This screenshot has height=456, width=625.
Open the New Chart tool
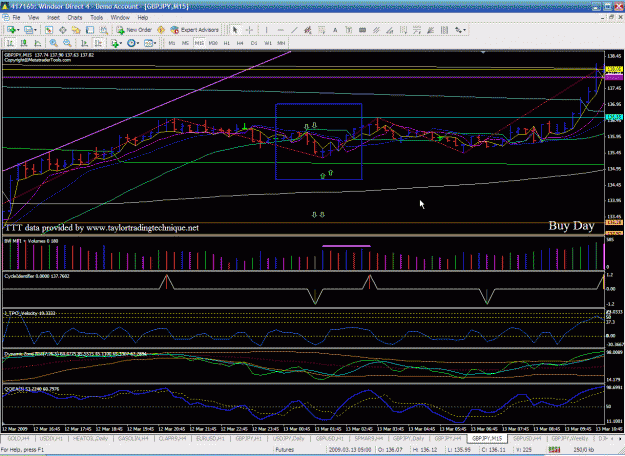point(11,30)
